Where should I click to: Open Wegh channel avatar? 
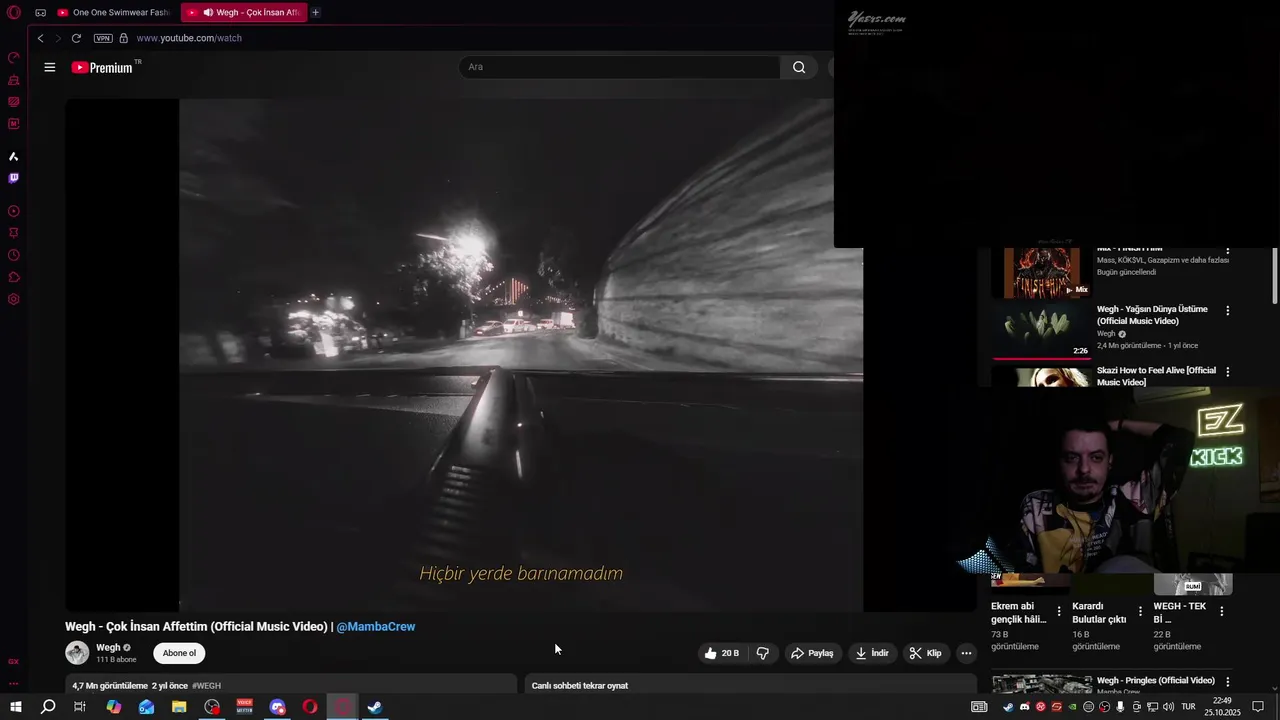tap(77, 653)
